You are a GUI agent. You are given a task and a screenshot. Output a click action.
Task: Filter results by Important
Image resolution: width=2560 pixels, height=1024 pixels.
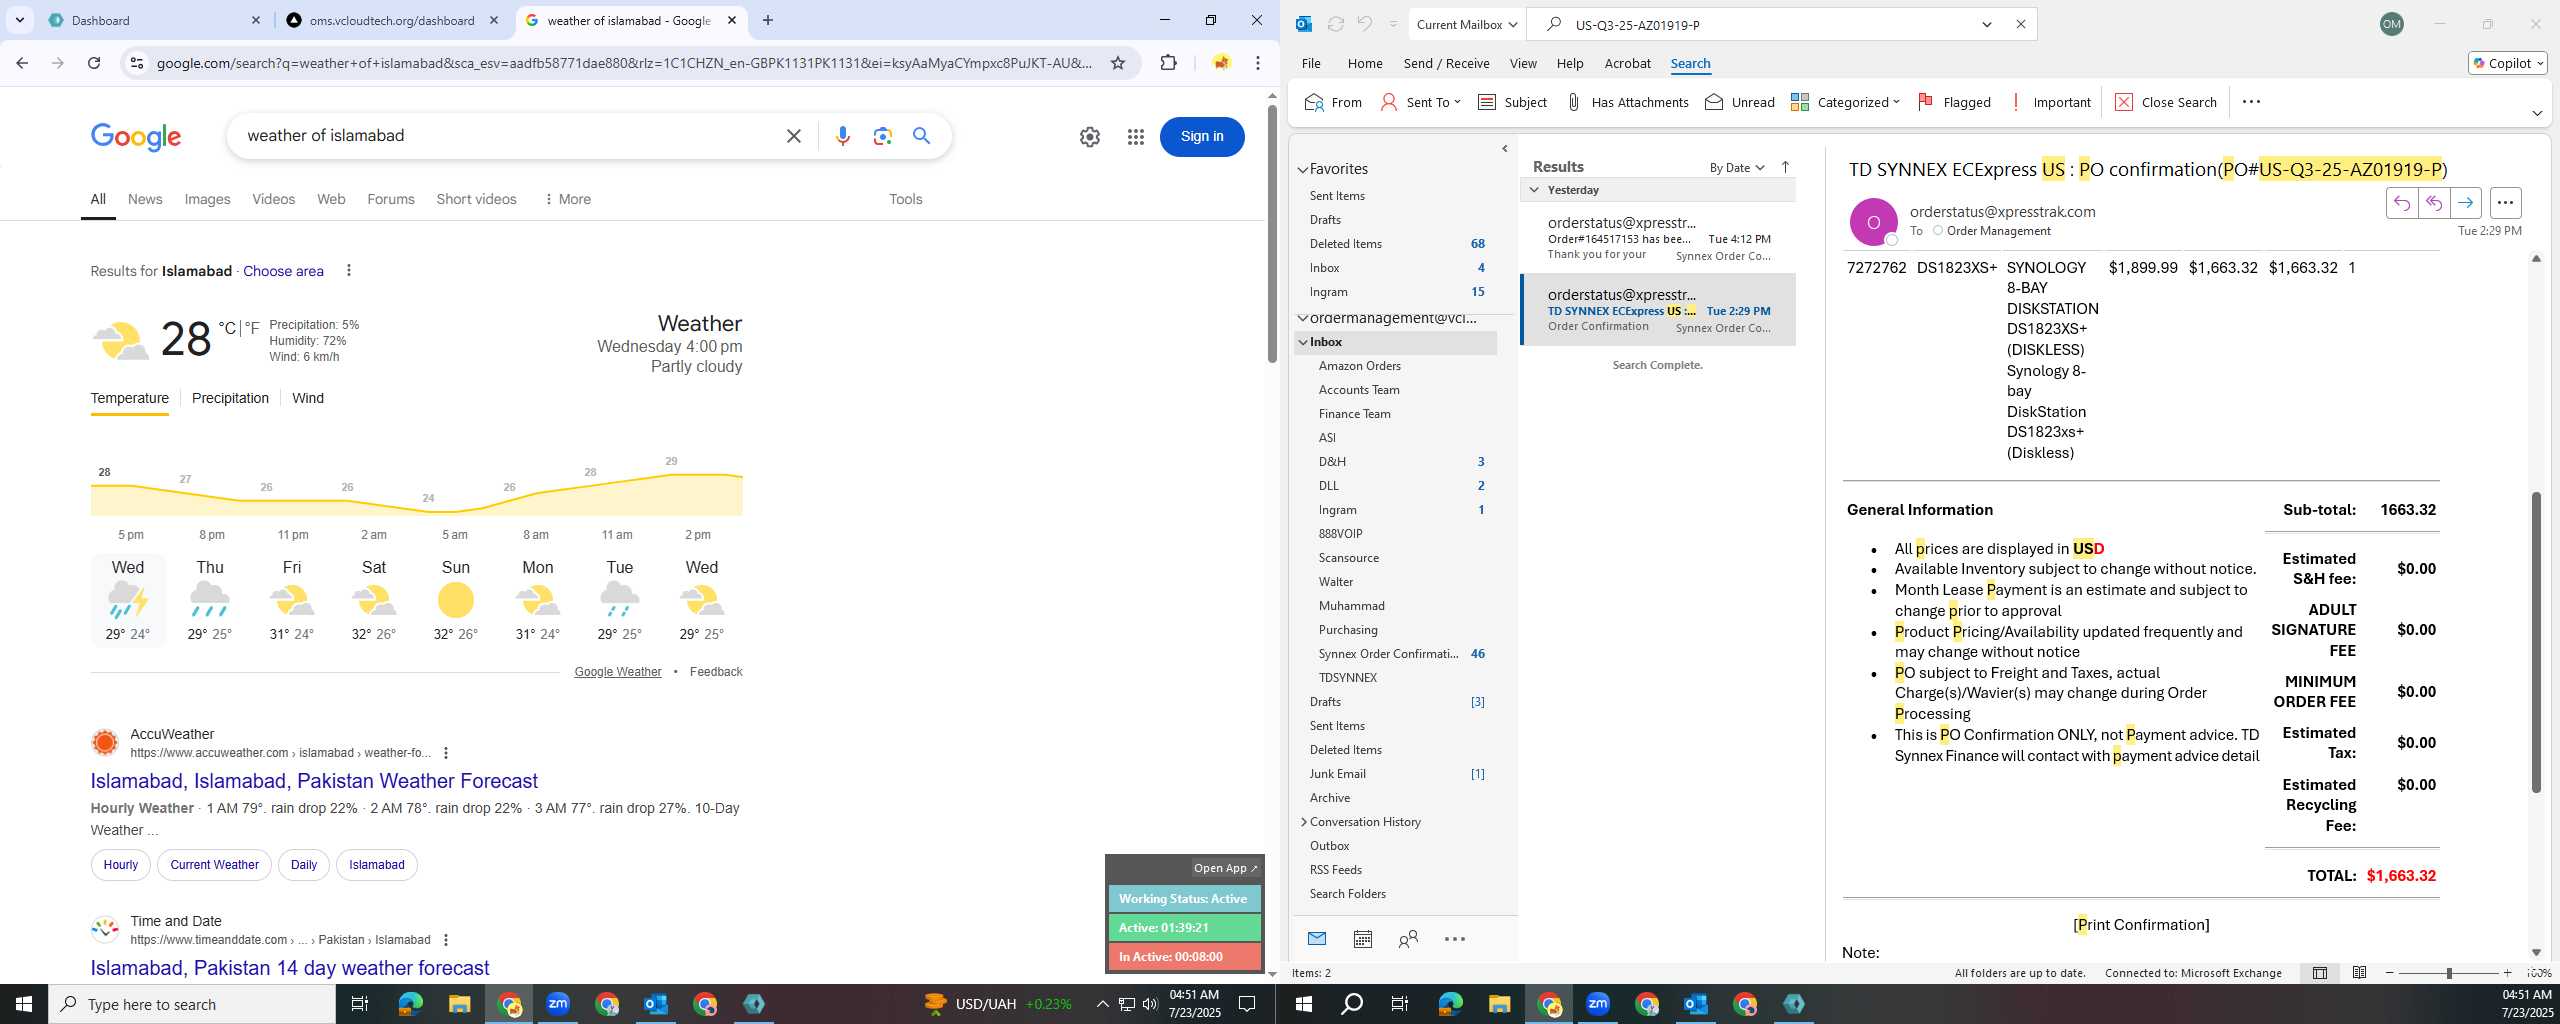(2050, 102)
